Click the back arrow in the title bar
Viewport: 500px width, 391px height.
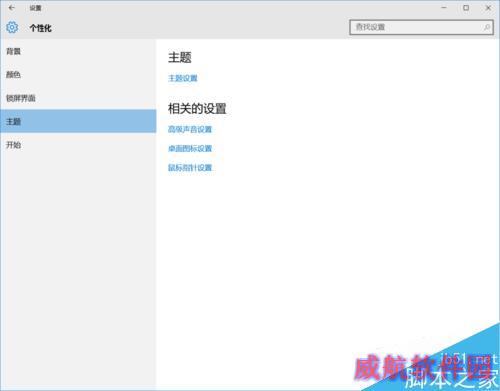(x=12, y=7)
